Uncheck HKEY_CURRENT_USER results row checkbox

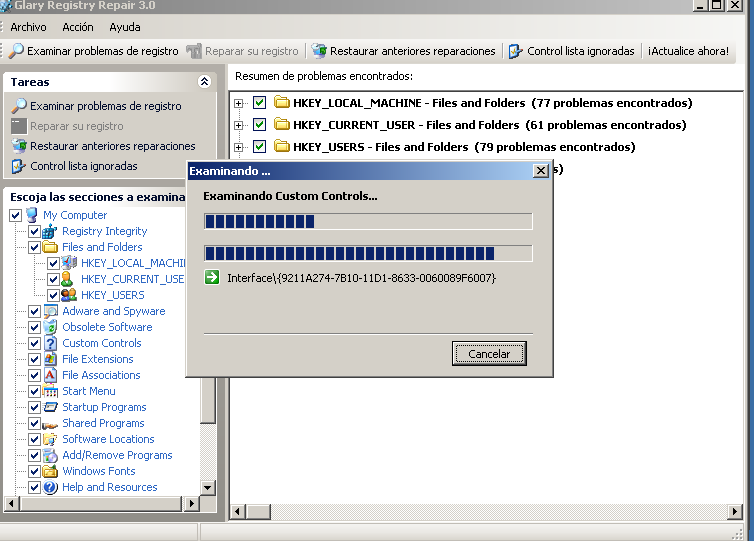click(x=259, y=125)
